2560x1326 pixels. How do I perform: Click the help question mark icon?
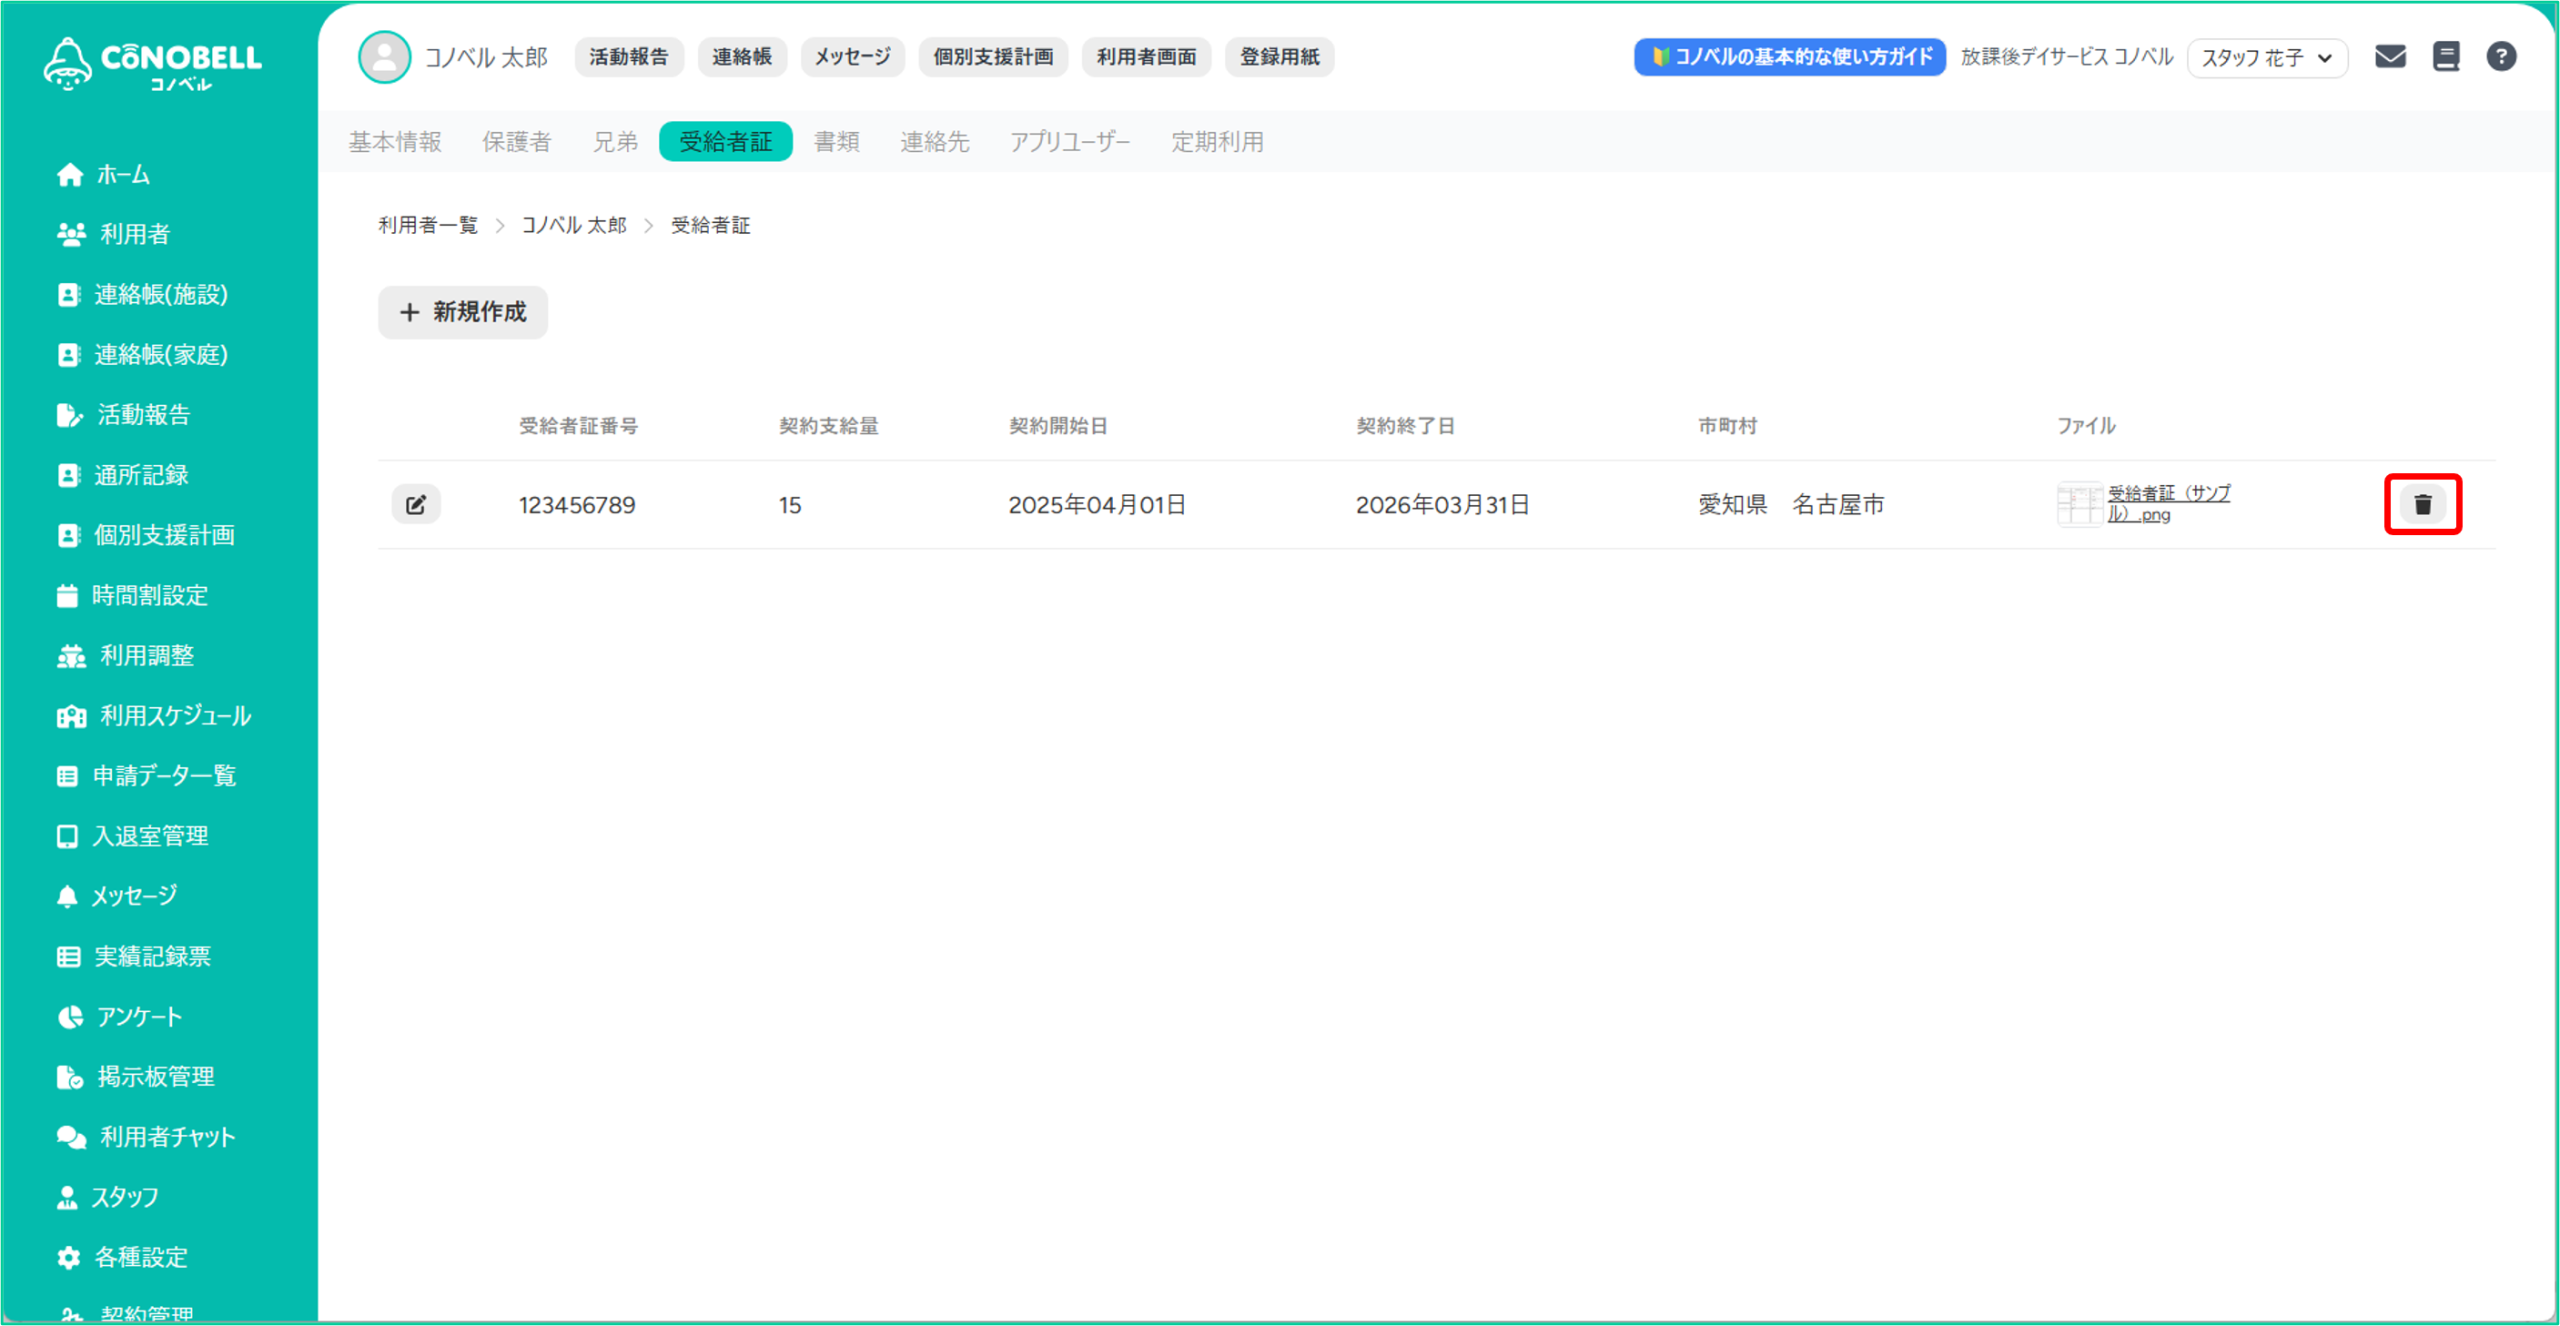[x=2500, y=57]
